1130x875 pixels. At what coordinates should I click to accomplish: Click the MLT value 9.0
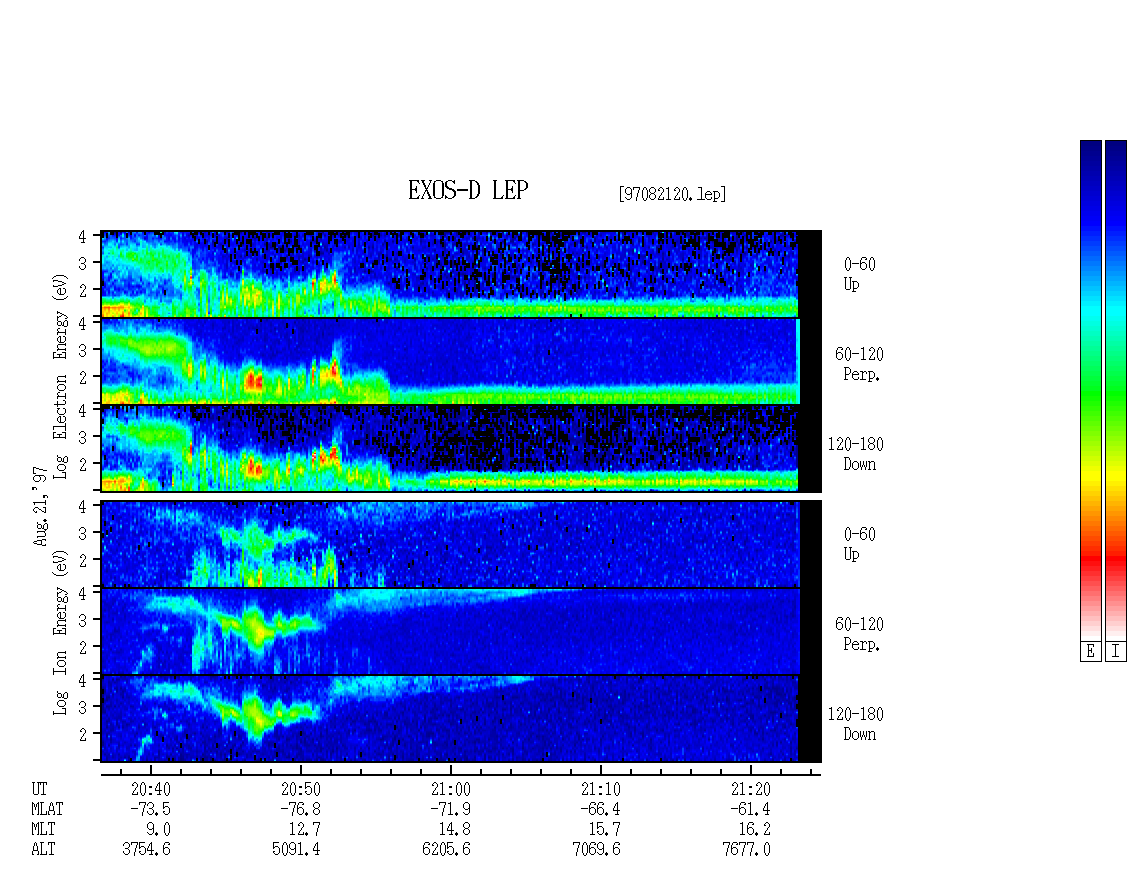click(x=159, y=830)
